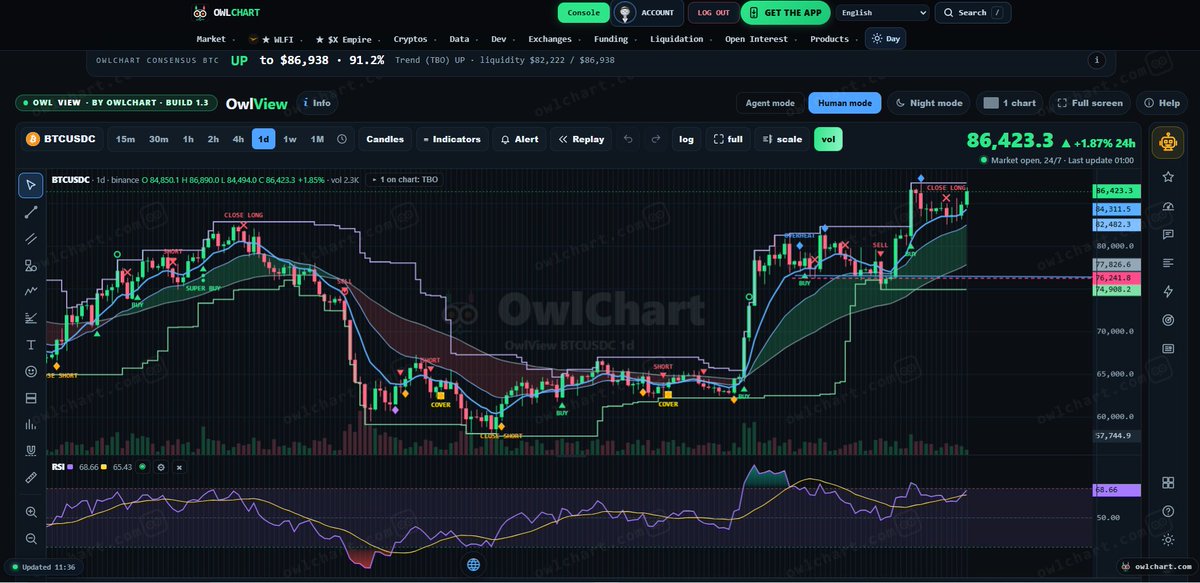Open the shapes drawing tool

point(30,266)
